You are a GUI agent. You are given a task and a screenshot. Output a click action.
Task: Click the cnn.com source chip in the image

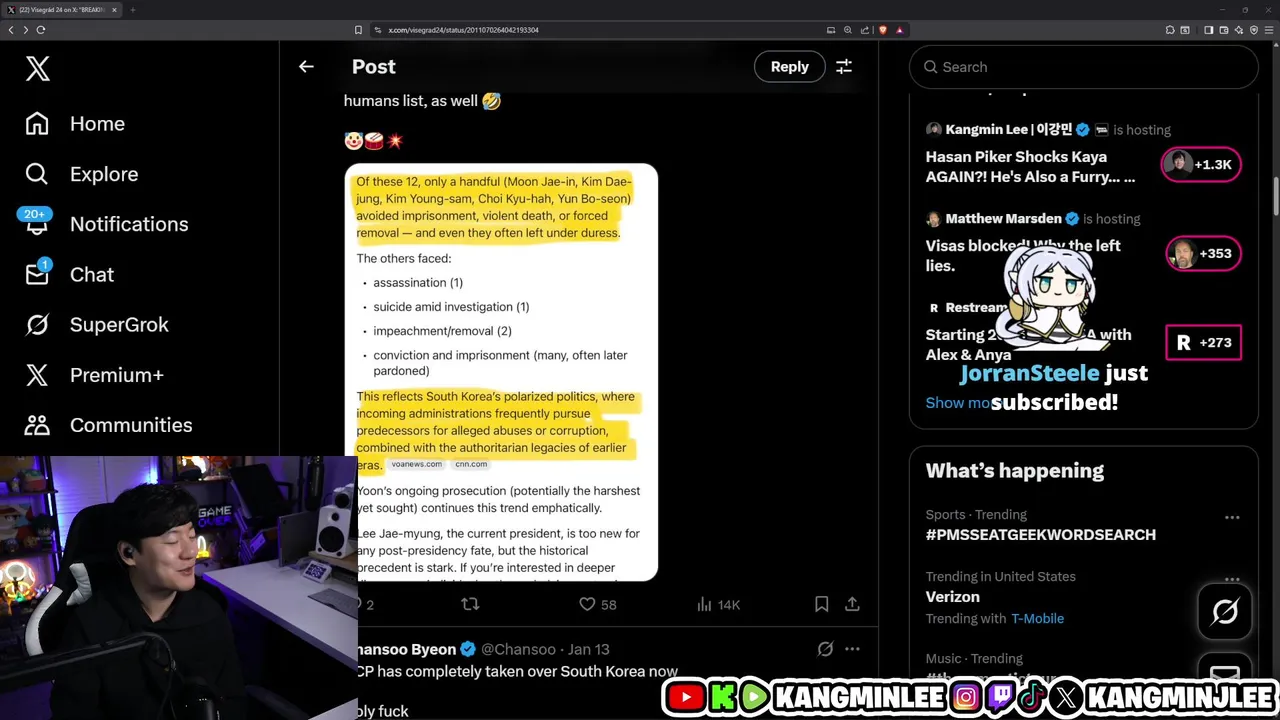click(471, 464)
